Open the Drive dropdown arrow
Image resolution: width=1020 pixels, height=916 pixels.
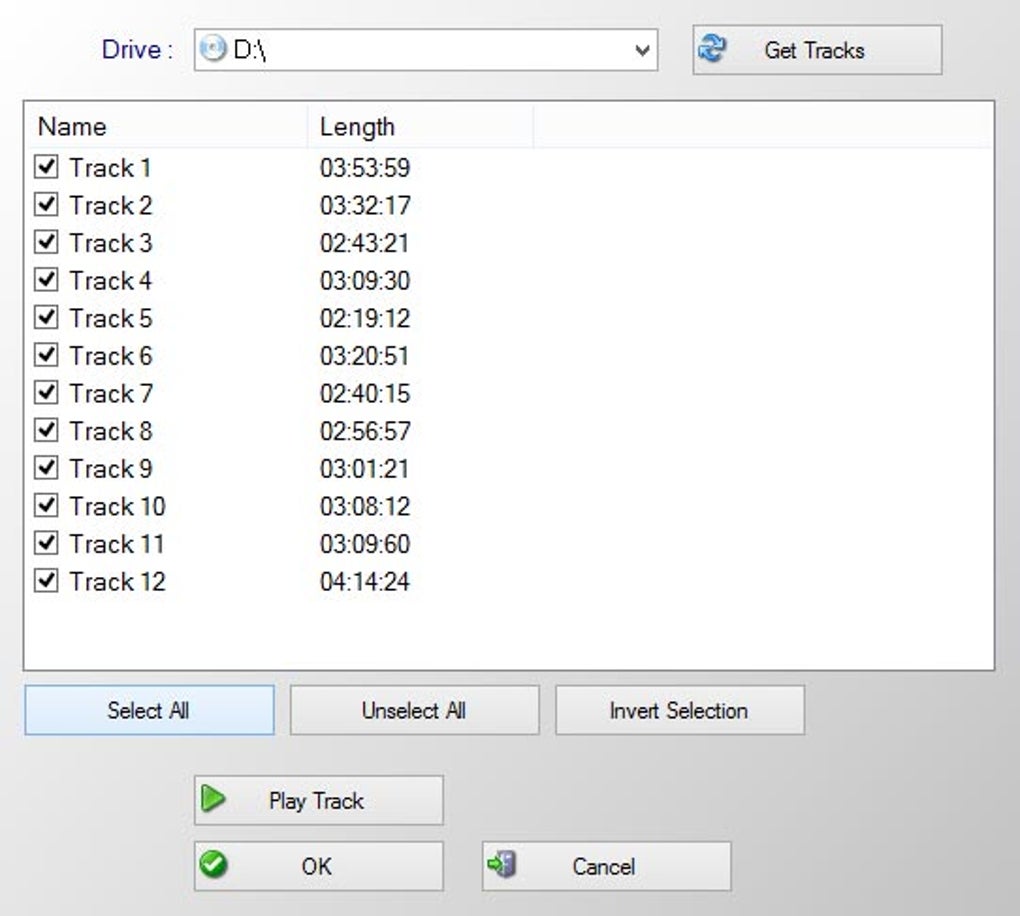point(642,50)
